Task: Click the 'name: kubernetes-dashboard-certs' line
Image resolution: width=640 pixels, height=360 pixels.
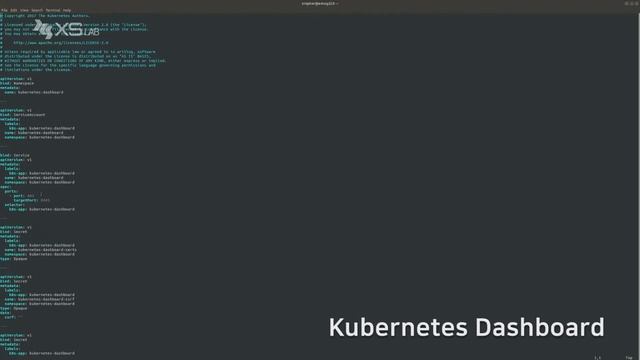Action: click(40, 249)
